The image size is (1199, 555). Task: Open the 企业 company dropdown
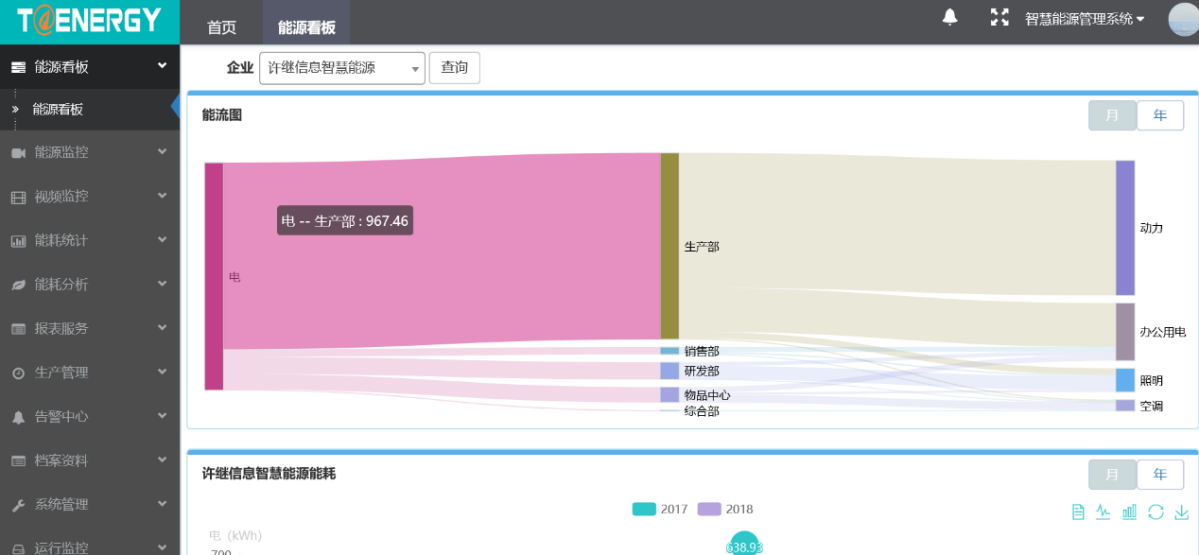(x=341, y=68)
